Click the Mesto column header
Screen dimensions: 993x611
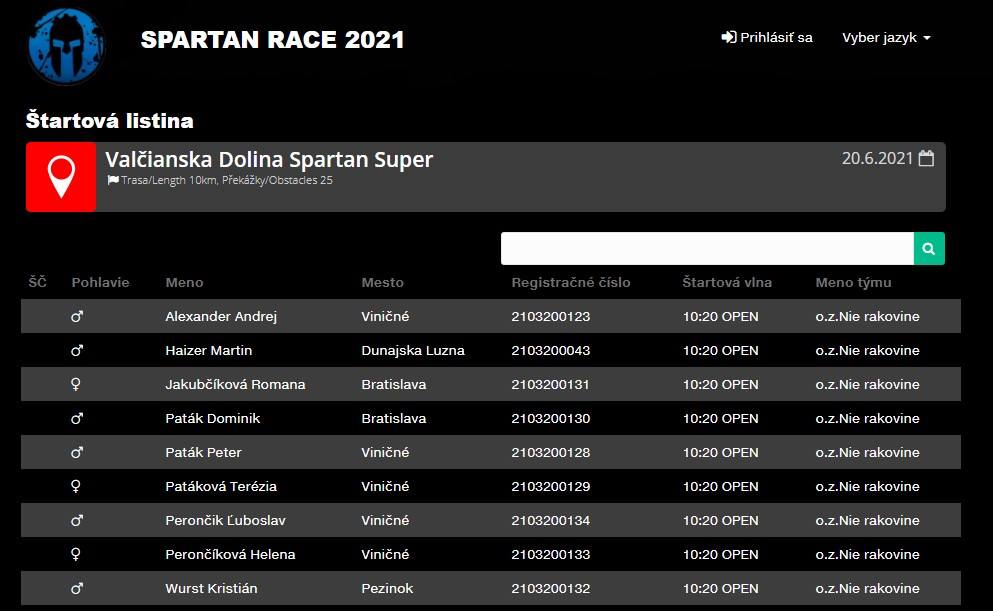[383, 282]
